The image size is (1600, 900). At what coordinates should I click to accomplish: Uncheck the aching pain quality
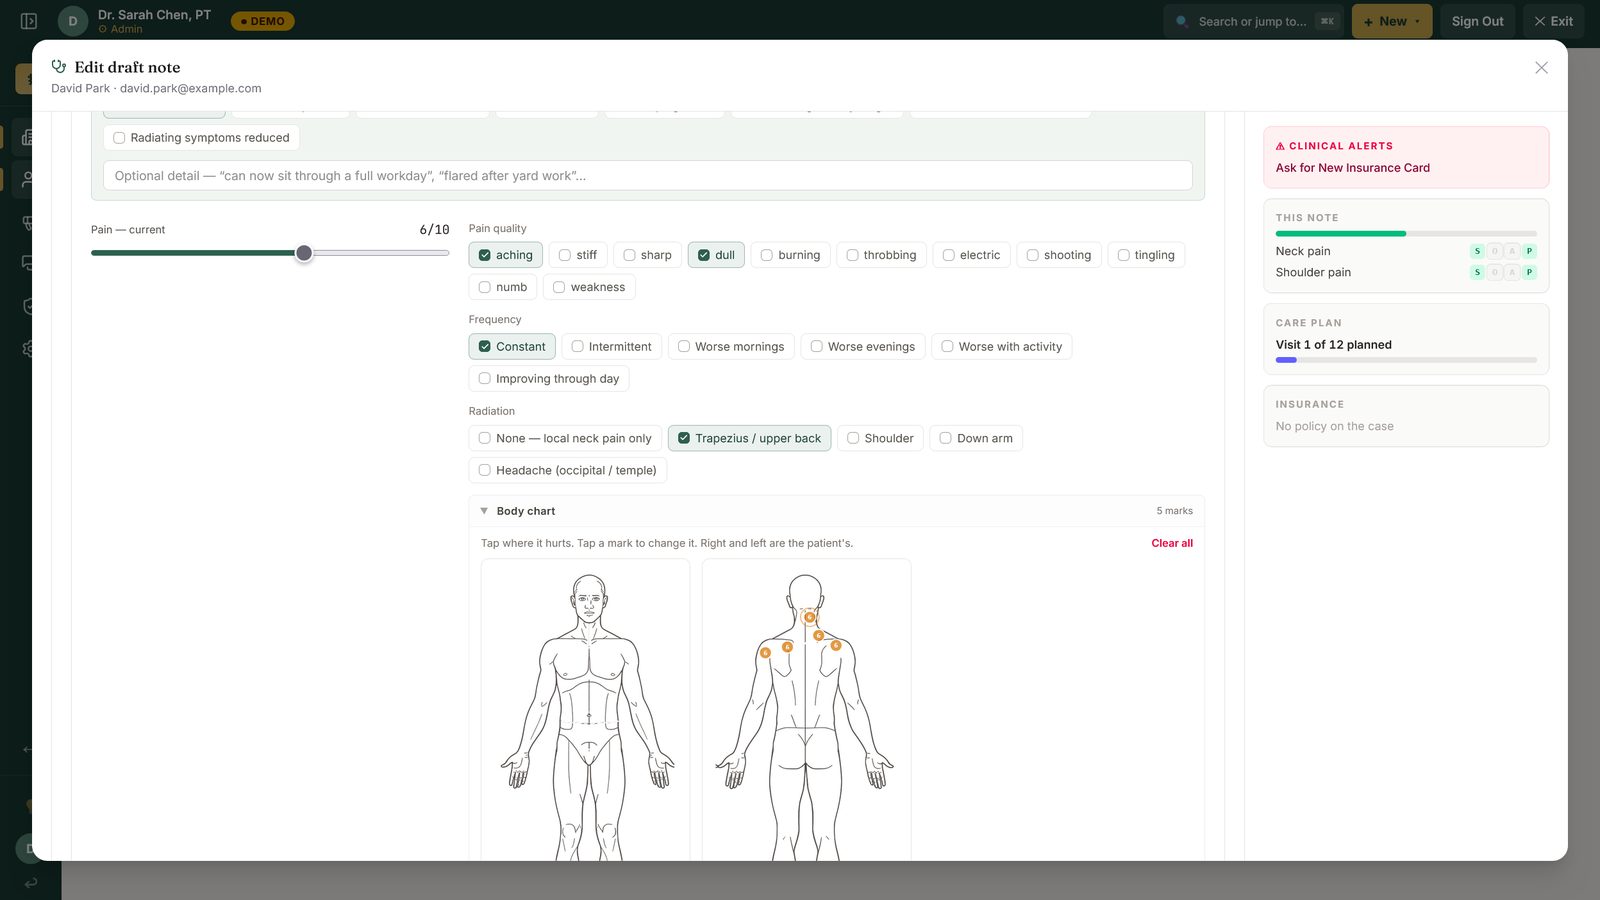pos(506,255)
